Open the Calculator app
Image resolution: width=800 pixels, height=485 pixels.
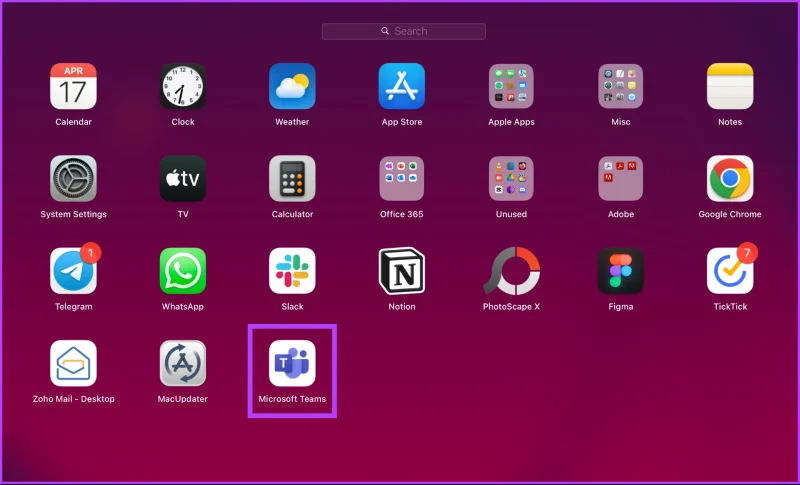[292, 178]
